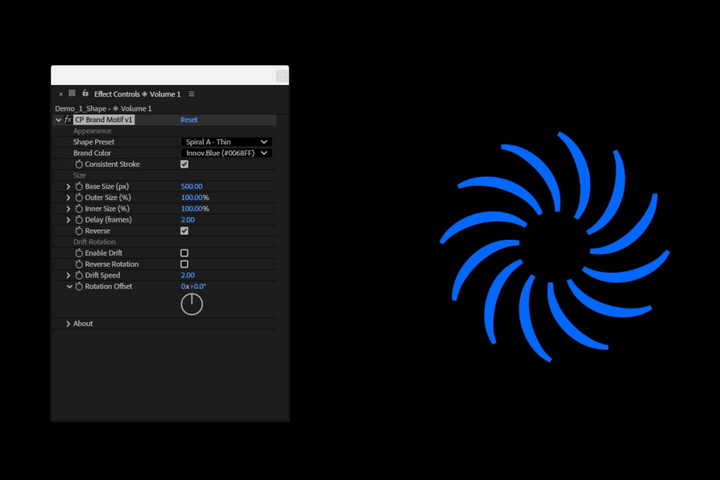Close the Effect Controls panel tab
Viewport: 720px width, 480px height.
[x=60, y=94]
